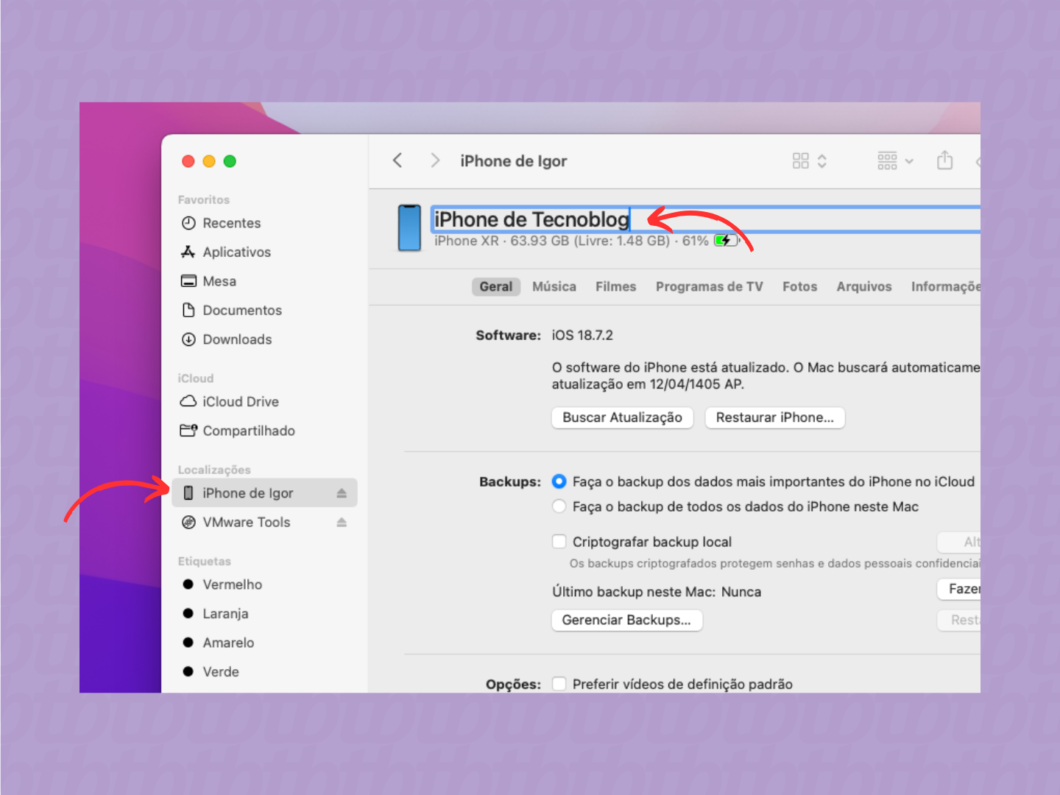Screen dimensions: 1060x795
Task: Select backup to this Mac radio option
Action: click(x=559, y=506)
